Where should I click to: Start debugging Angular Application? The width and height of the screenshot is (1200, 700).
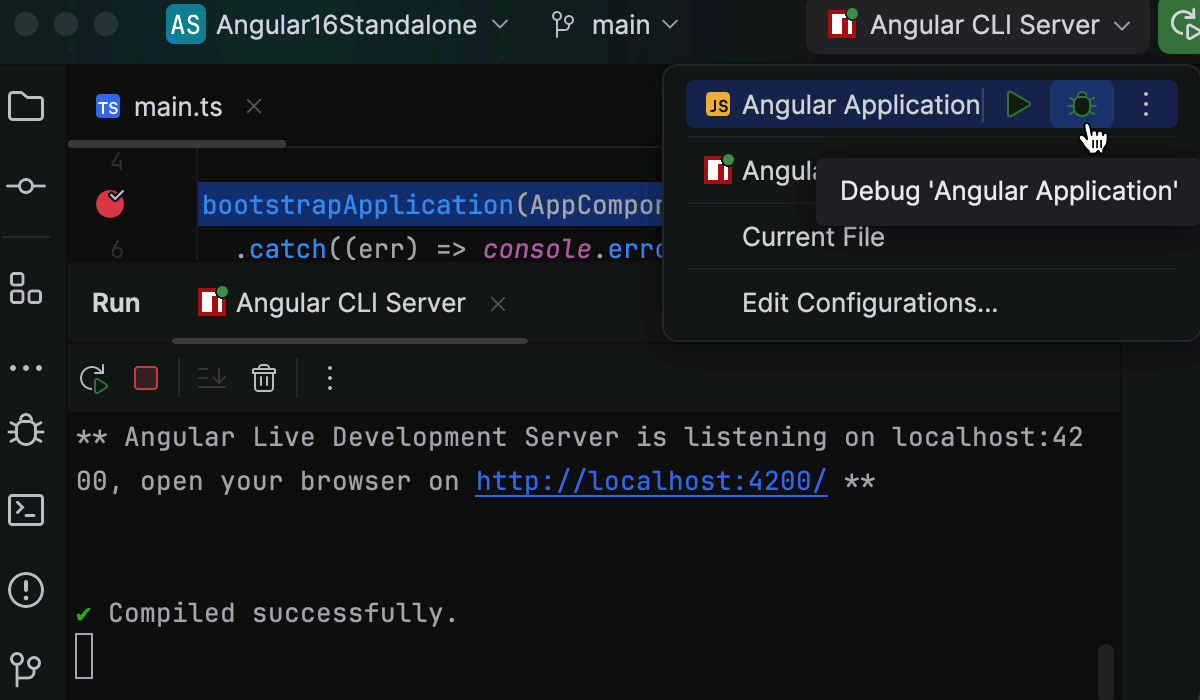(1082, 103)
